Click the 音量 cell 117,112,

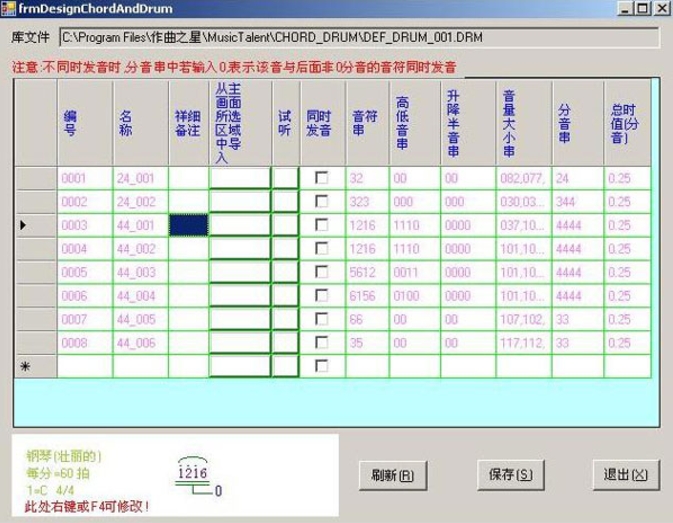click(x=524, y=342)
